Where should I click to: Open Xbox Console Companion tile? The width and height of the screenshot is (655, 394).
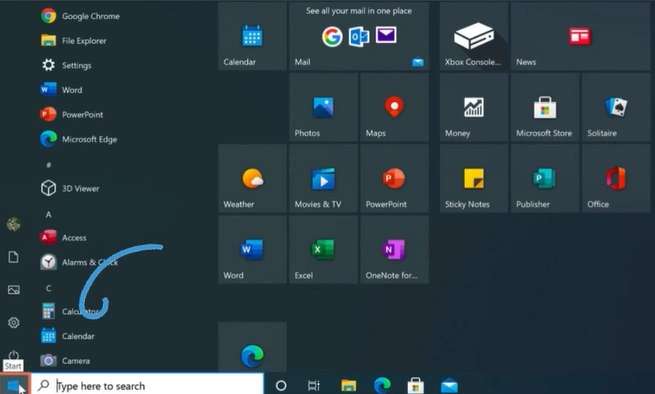coord(474,36)
